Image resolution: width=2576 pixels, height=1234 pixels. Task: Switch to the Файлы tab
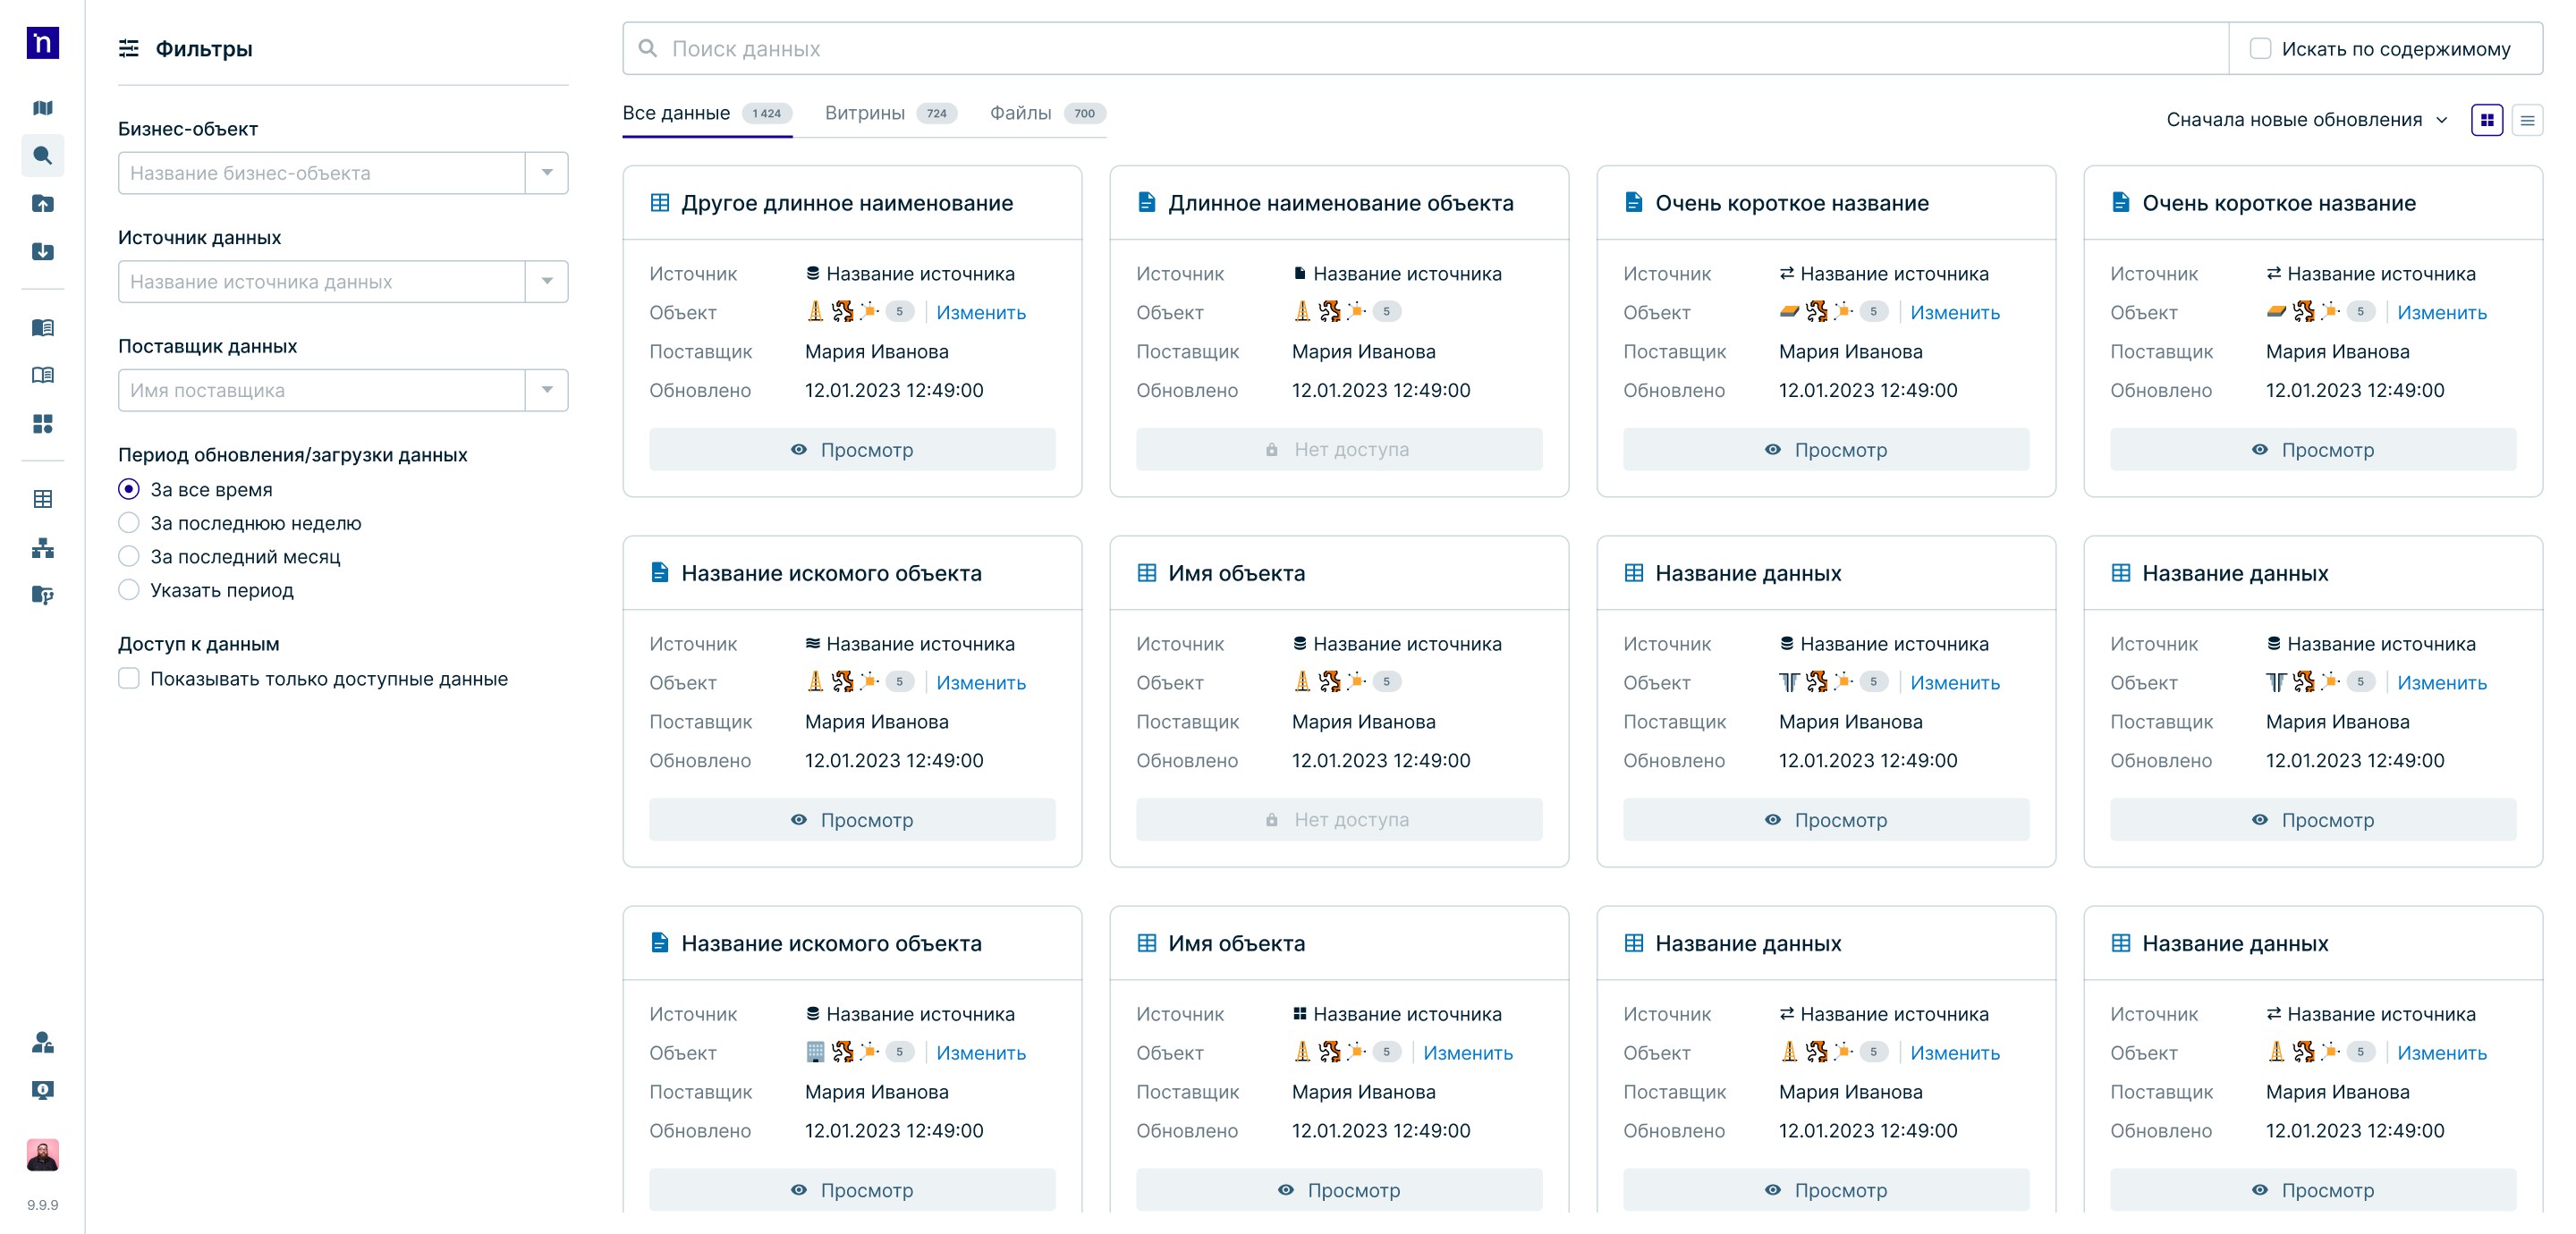(1020, 113)
